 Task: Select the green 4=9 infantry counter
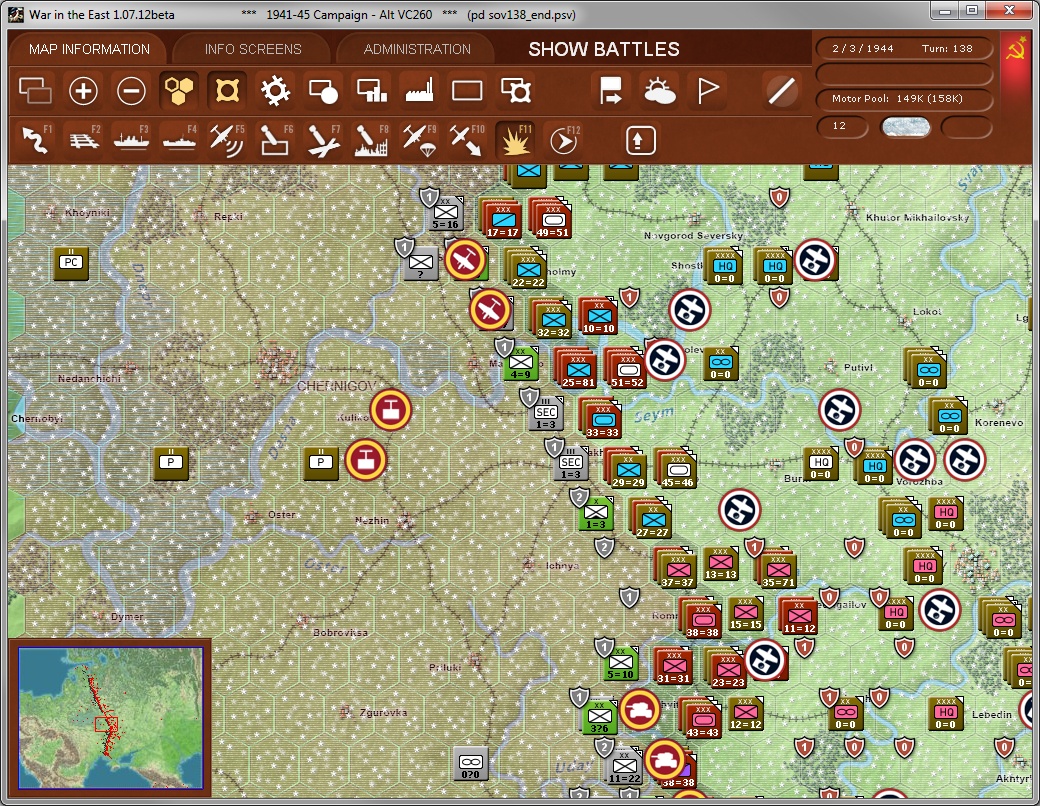pyautogui.click(x=521, y=363)
